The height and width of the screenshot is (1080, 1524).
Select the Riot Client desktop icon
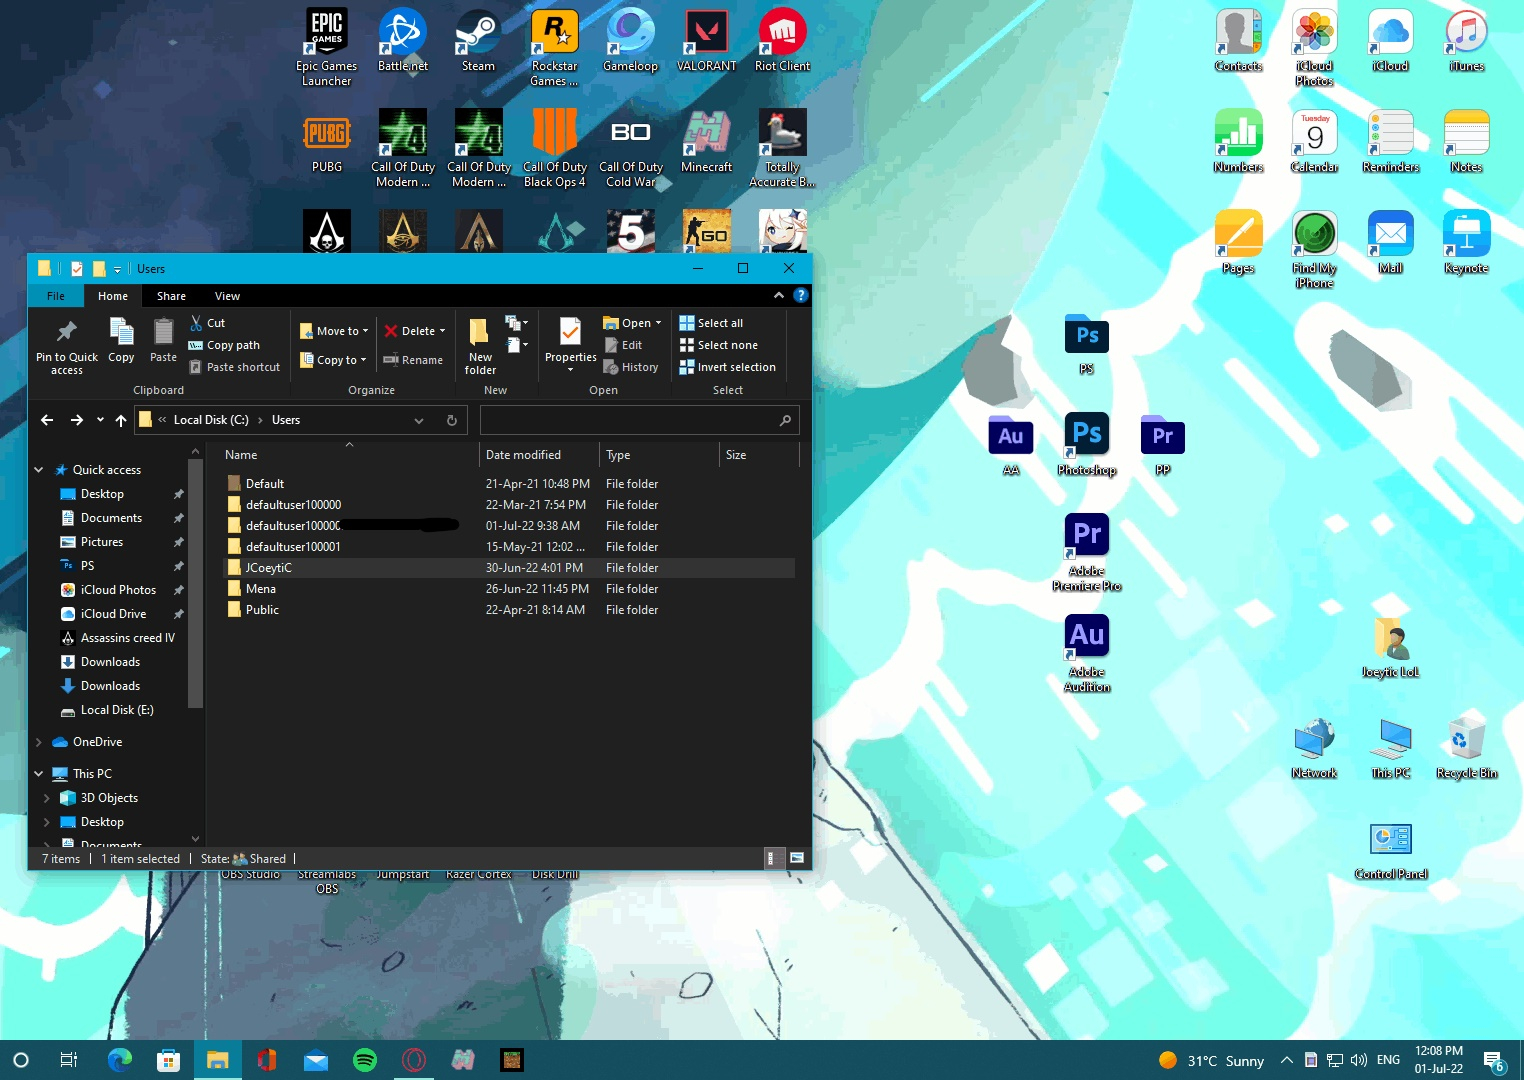[783, 40]
